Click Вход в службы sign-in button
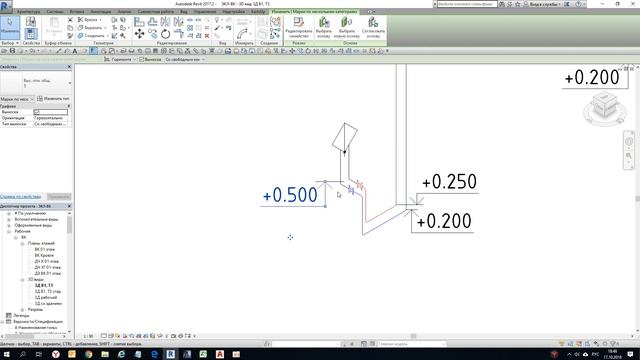This screenshot has height=360, width=640. pyautogui.click(x=542, y=4)
